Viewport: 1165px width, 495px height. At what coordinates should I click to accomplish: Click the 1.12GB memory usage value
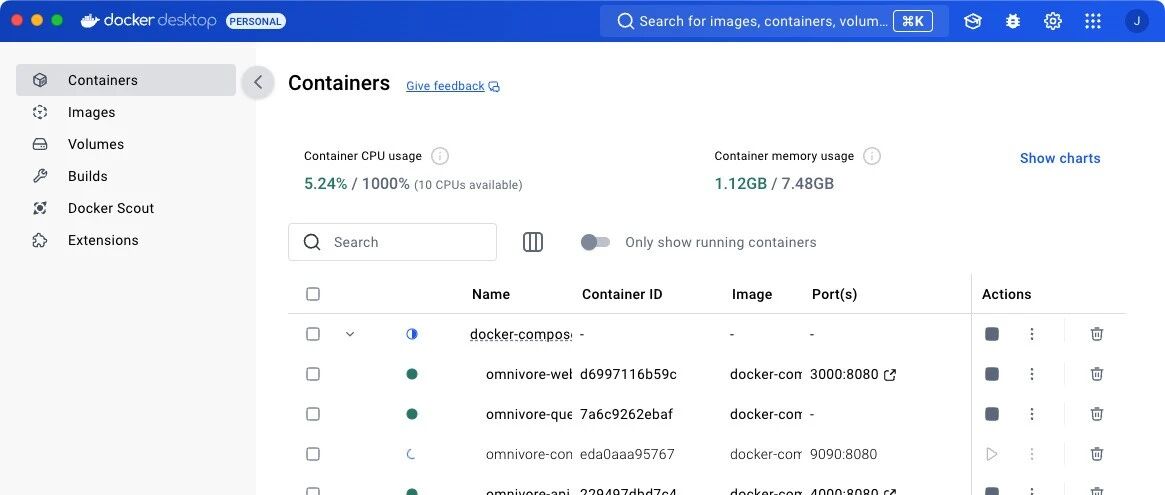click(x=740, y=184)
